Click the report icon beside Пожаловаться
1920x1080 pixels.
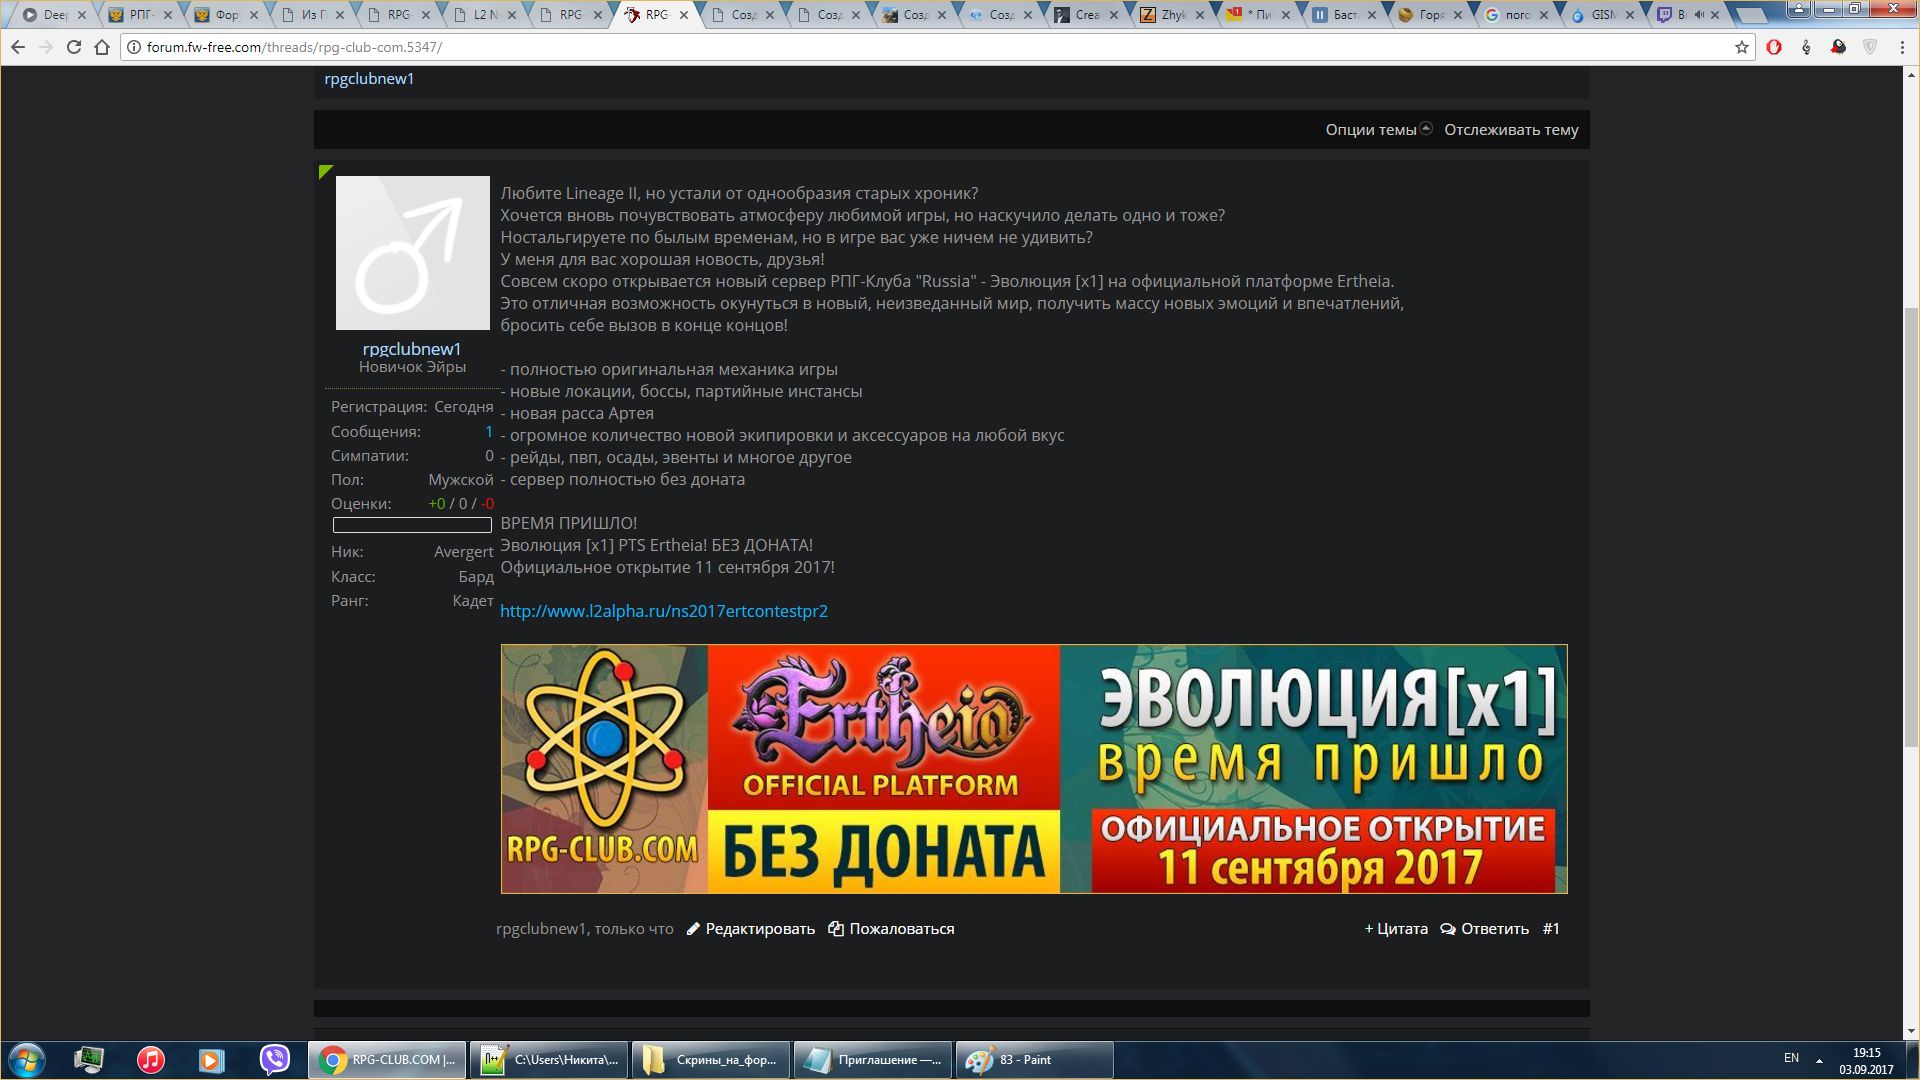point(836,929)
